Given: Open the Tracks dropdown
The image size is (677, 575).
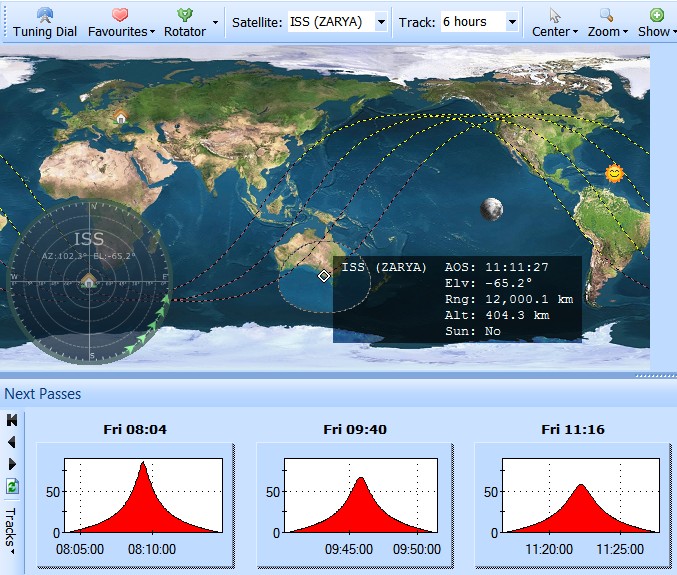Looking at the screenshot, I should pyautogui.click(x=11, y=531).
